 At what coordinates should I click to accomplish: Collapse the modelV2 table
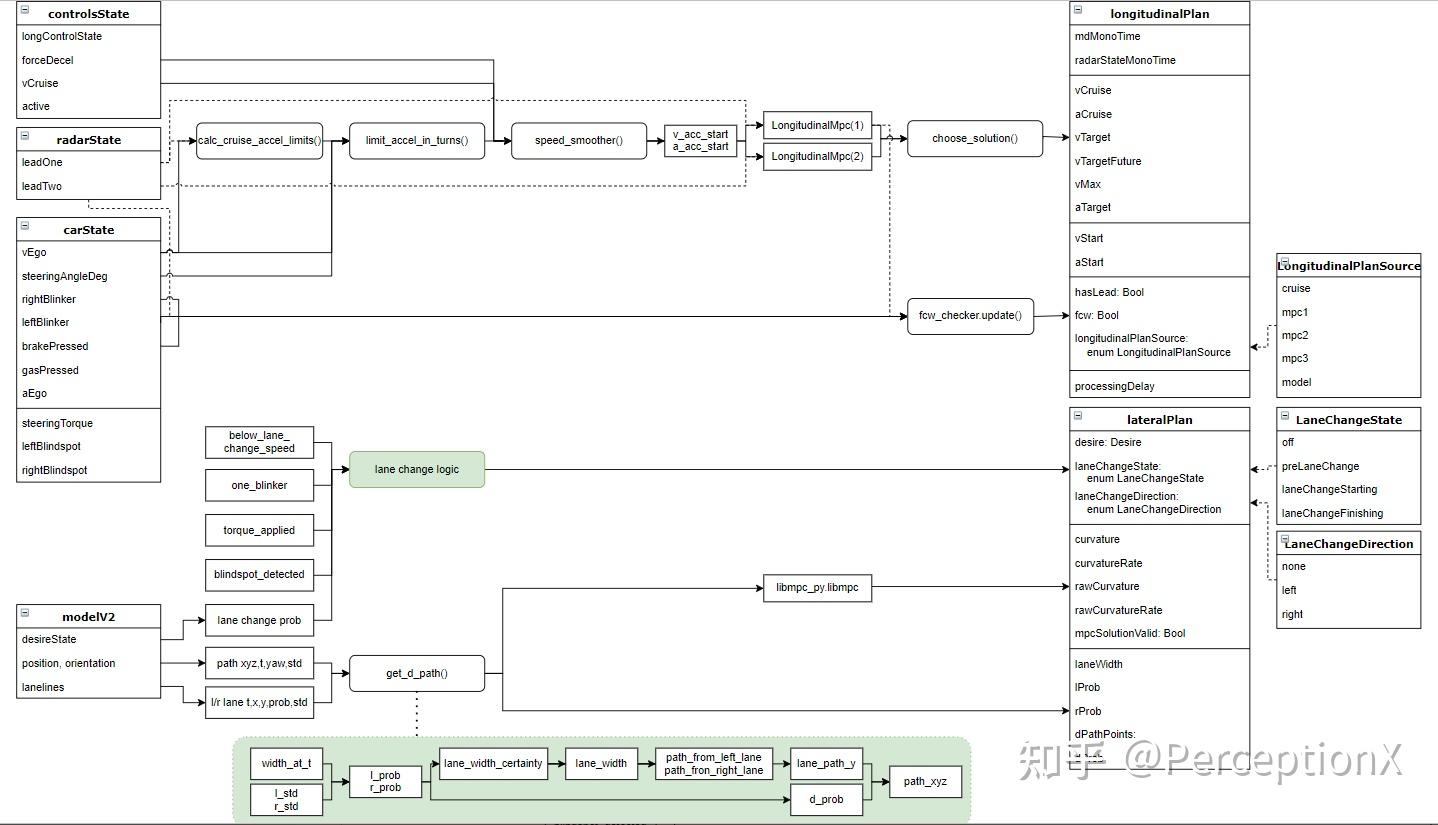tap(25, 613)
